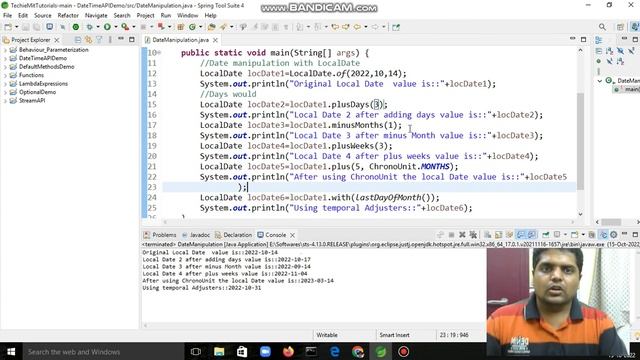
Task: Click the Open Console icon
Action: (x=575, y=235)
